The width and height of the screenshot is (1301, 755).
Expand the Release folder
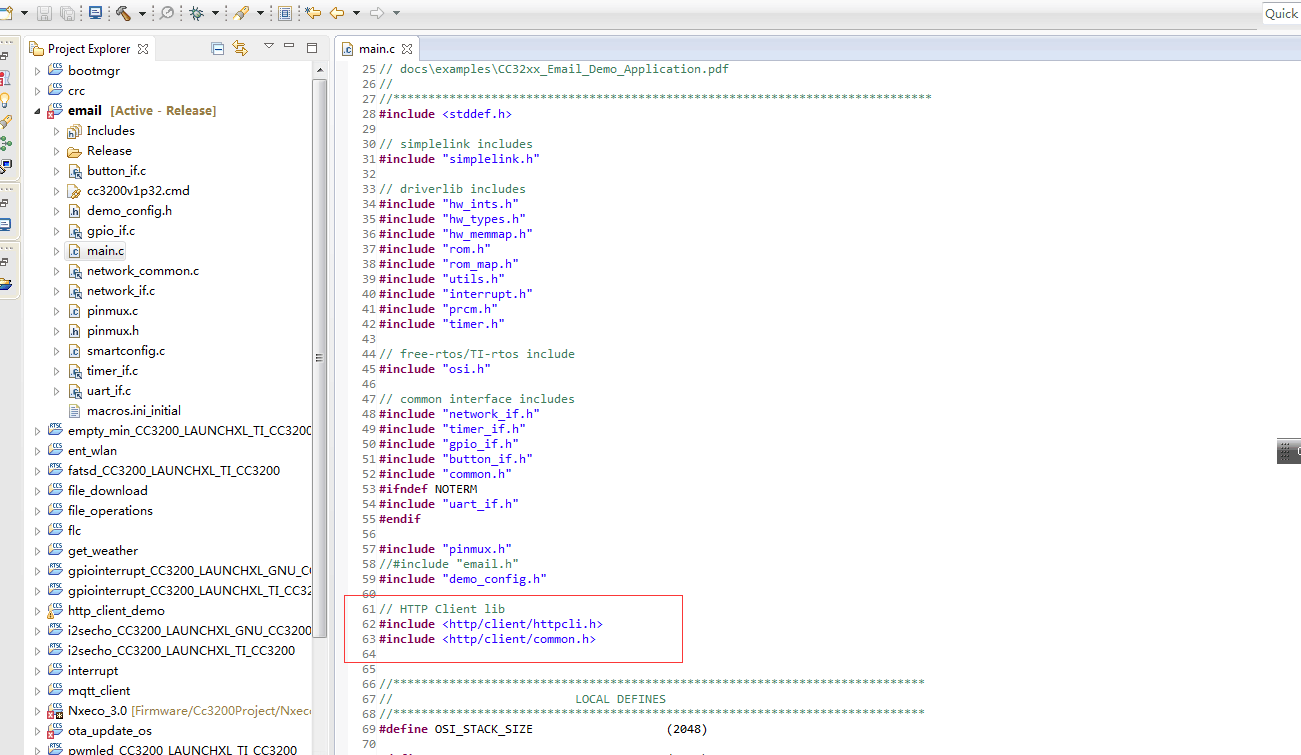point(57,151)
